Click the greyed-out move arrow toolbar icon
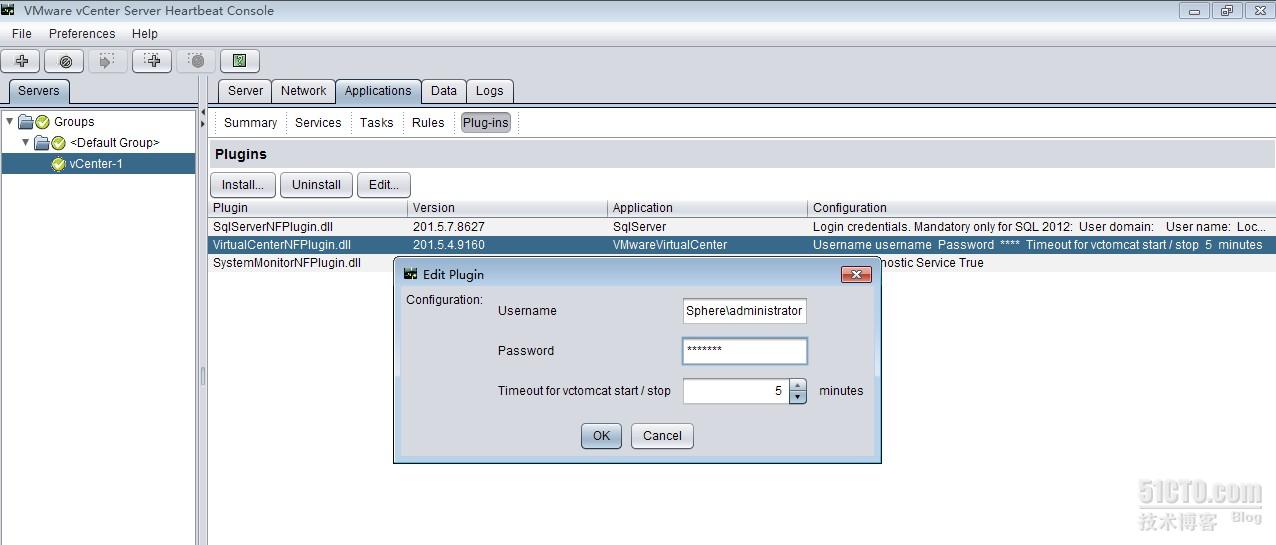The height and width of the screenshot is (545, 1276). pos(108,61)
